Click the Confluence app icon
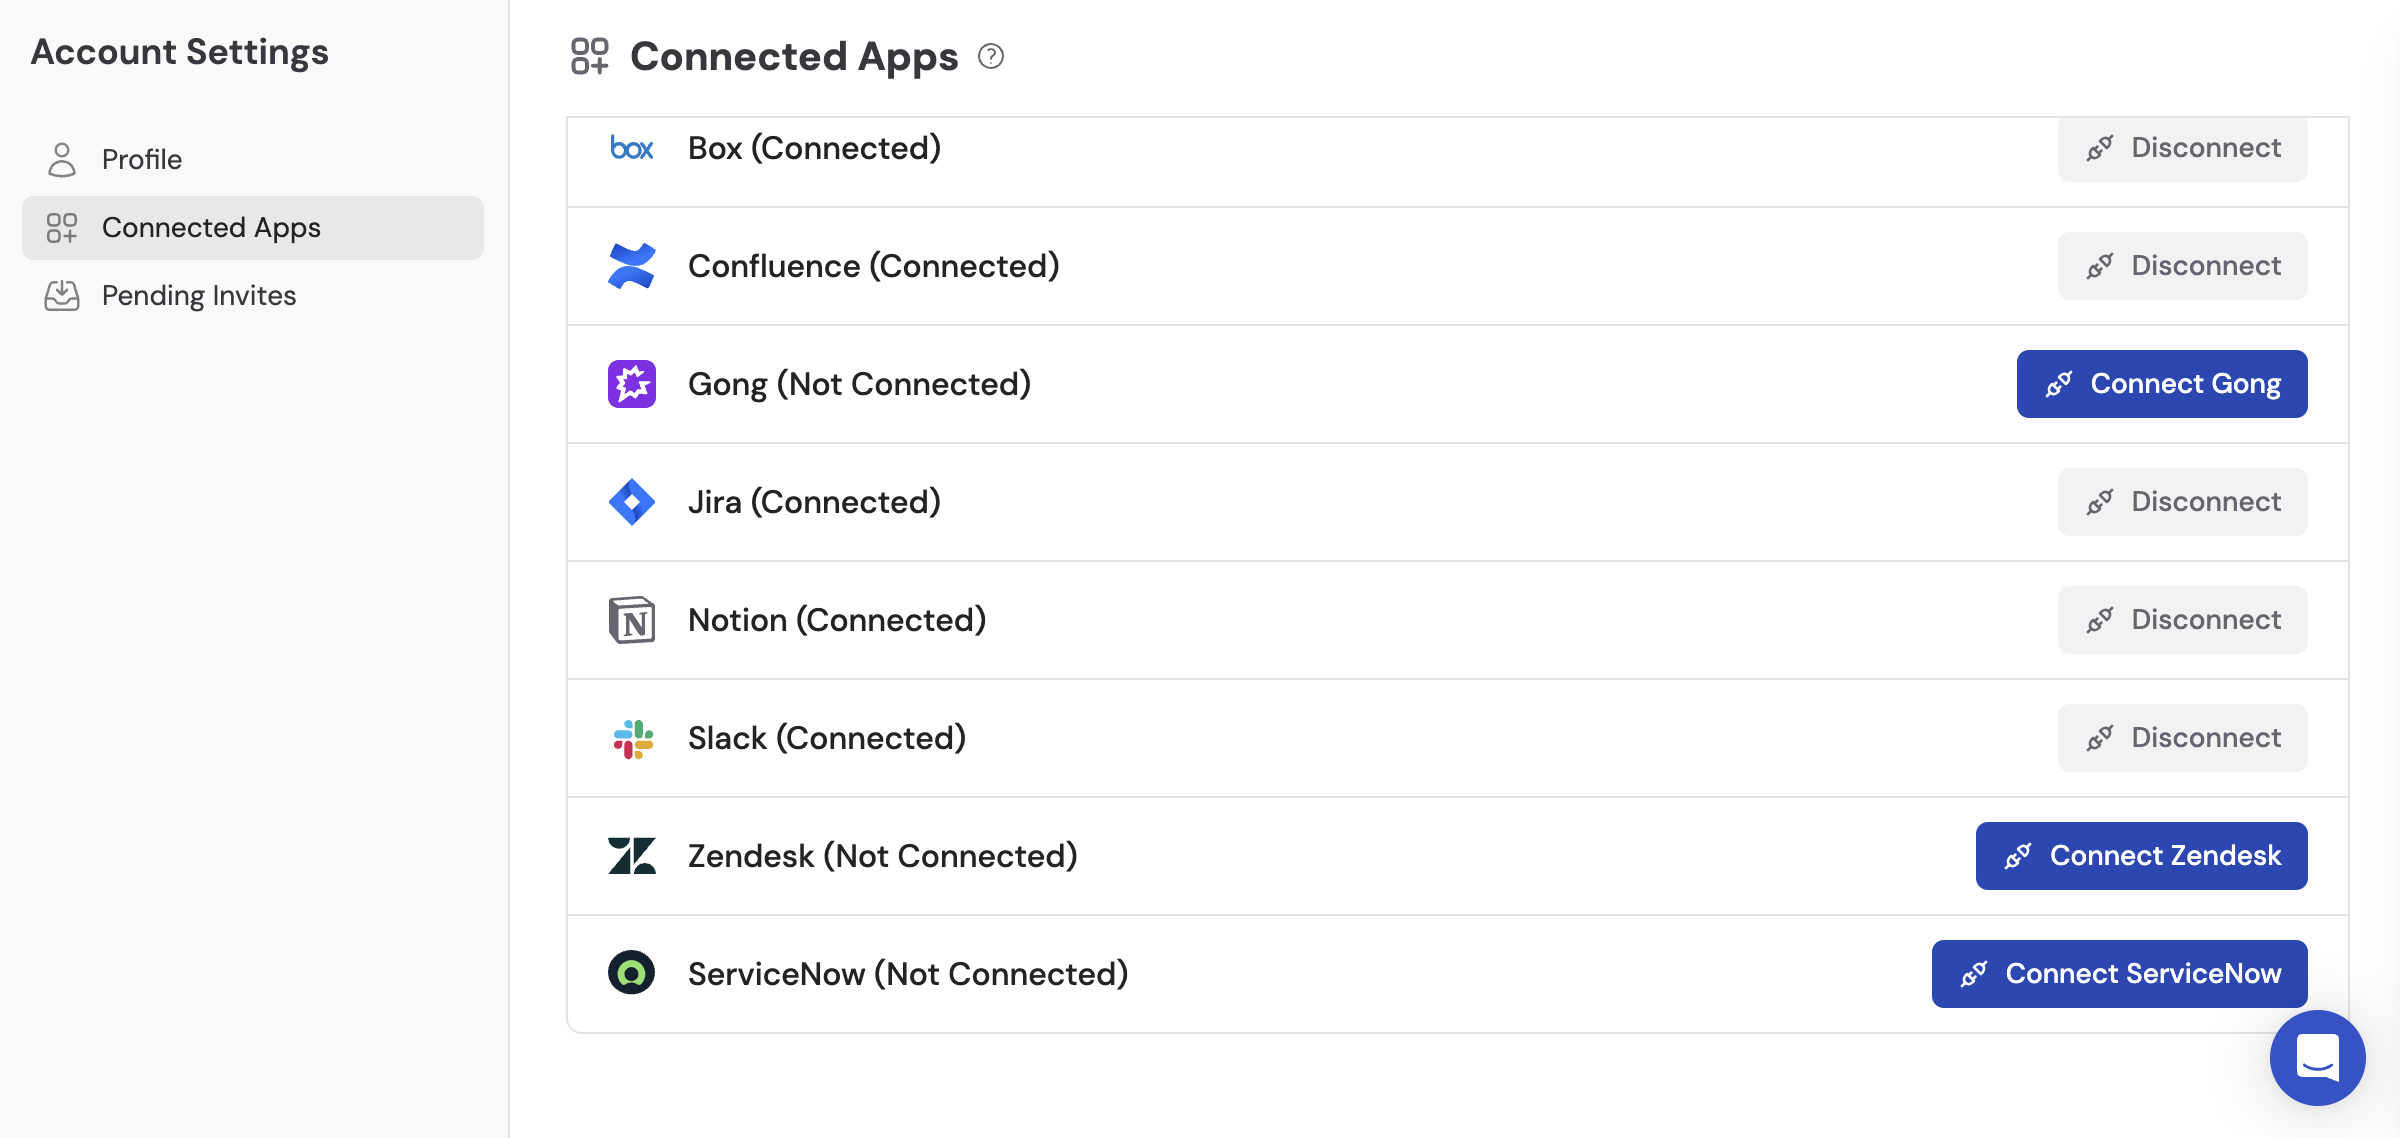2400x1138 pixels. click(631, 266)
